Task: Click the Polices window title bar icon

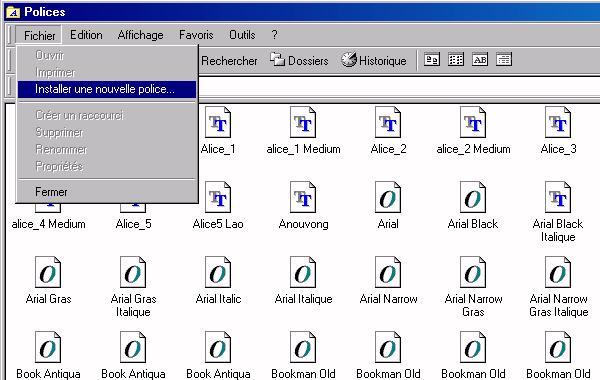Action: [x=13, y=12]
